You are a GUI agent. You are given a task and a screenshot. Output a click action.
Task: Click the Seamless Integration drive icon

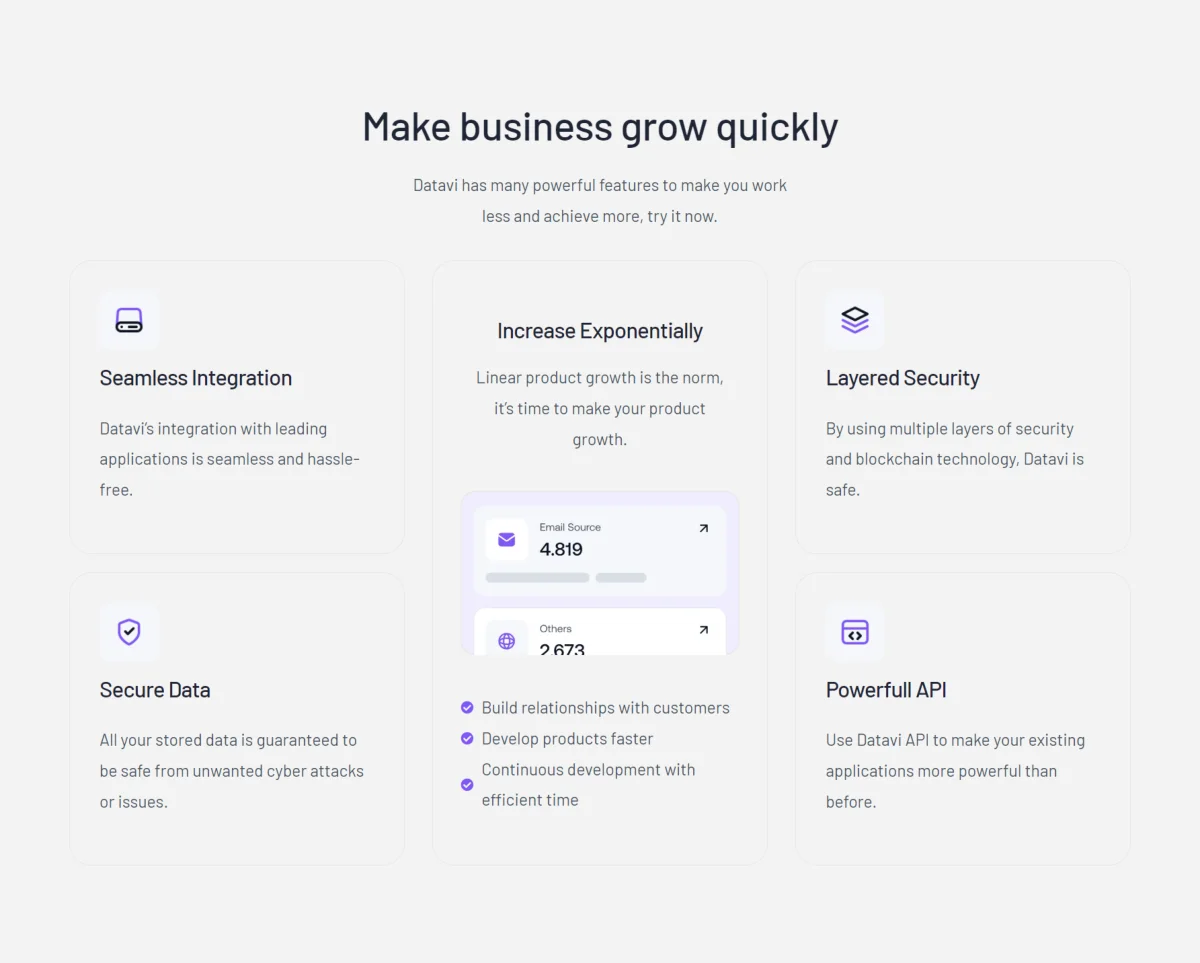click(x=129, y=320)
